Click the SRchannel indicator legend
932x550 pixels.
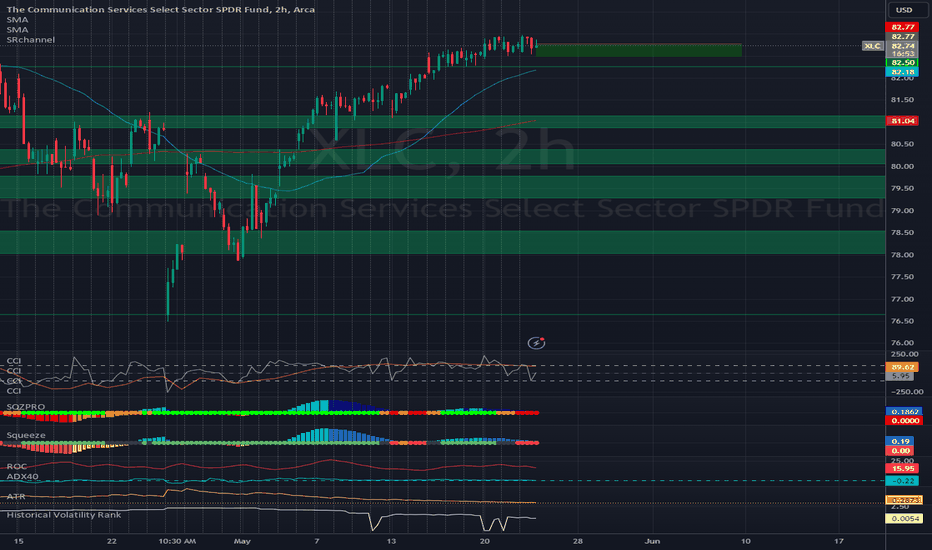[30, 40]
